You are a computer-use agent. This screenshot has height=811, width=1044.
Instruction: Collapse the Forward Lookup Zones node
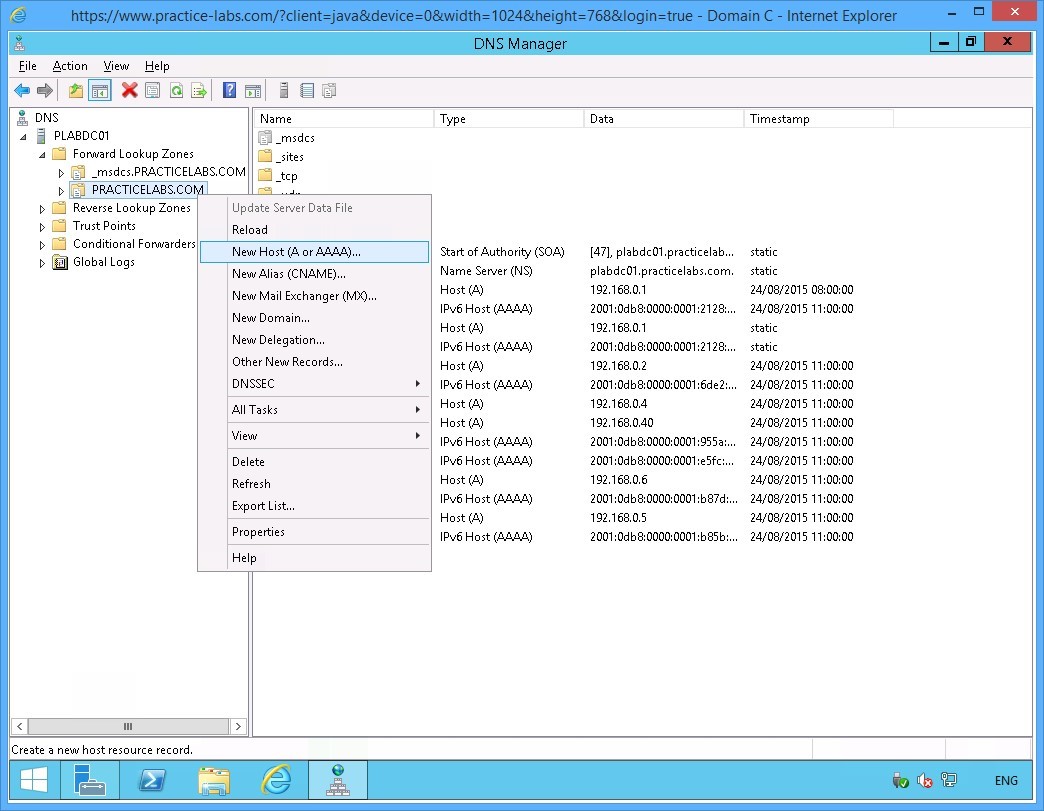tap(42, 155)
